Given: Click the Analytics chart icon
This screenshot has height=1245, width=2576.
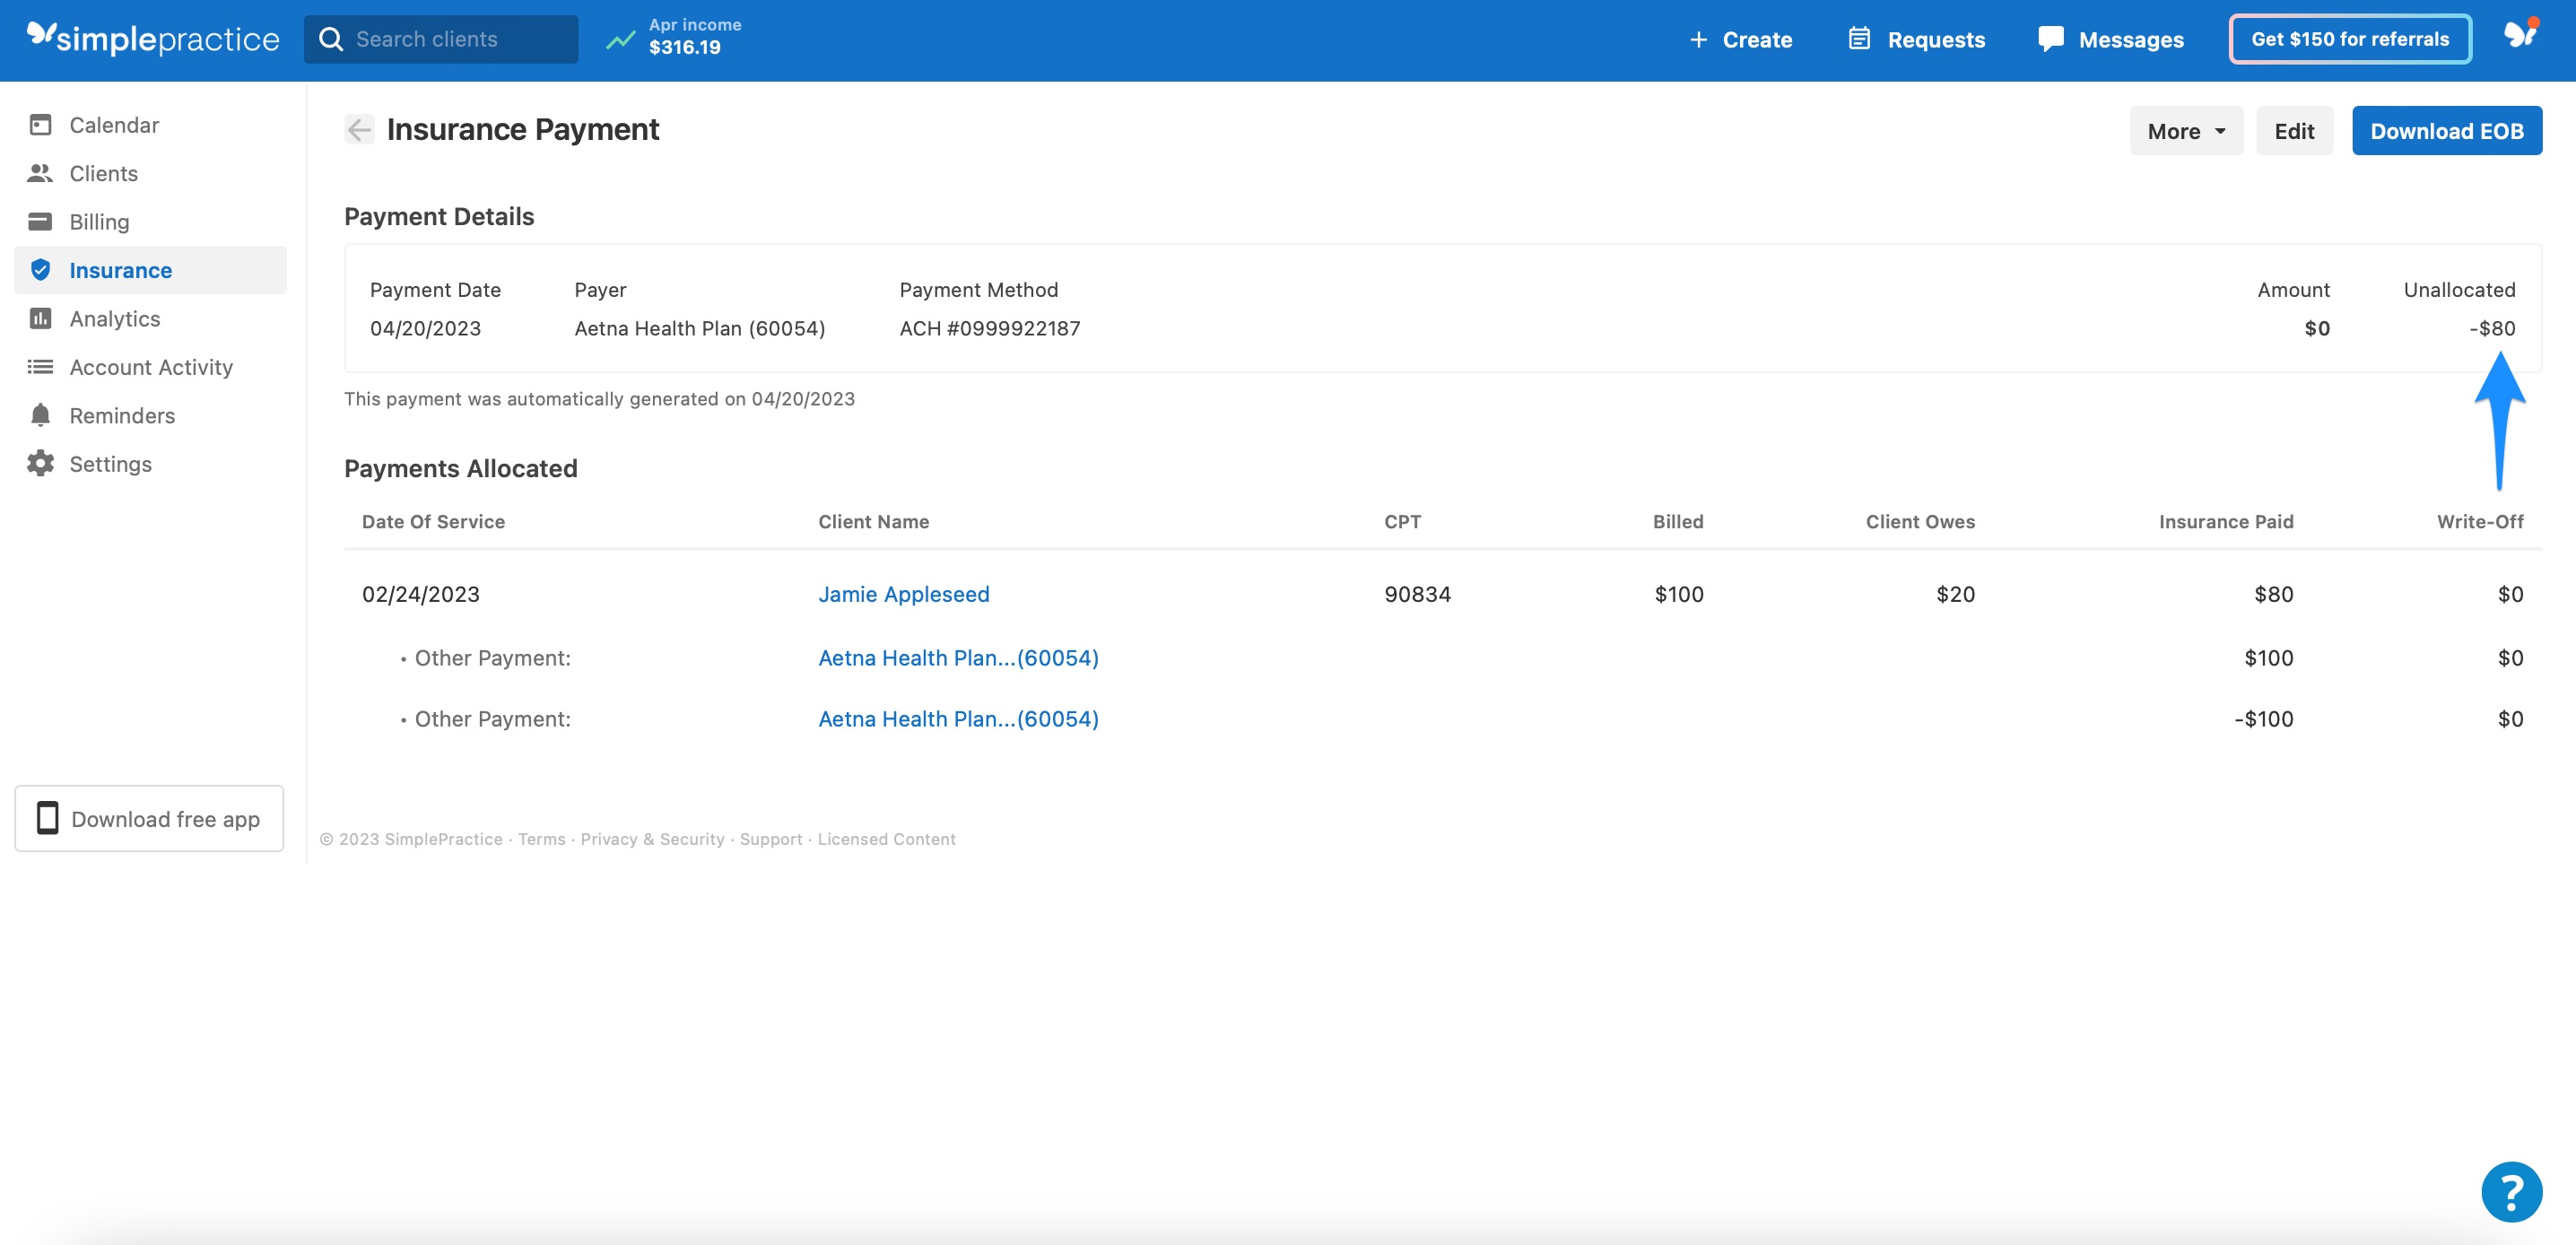Looking at the screenshot, I should point(40,318).
